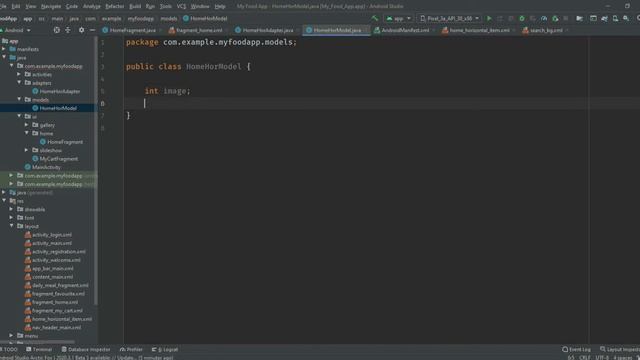Expand the drawable folder
Viewport: 640px width, 360px height.
(11, 209)
